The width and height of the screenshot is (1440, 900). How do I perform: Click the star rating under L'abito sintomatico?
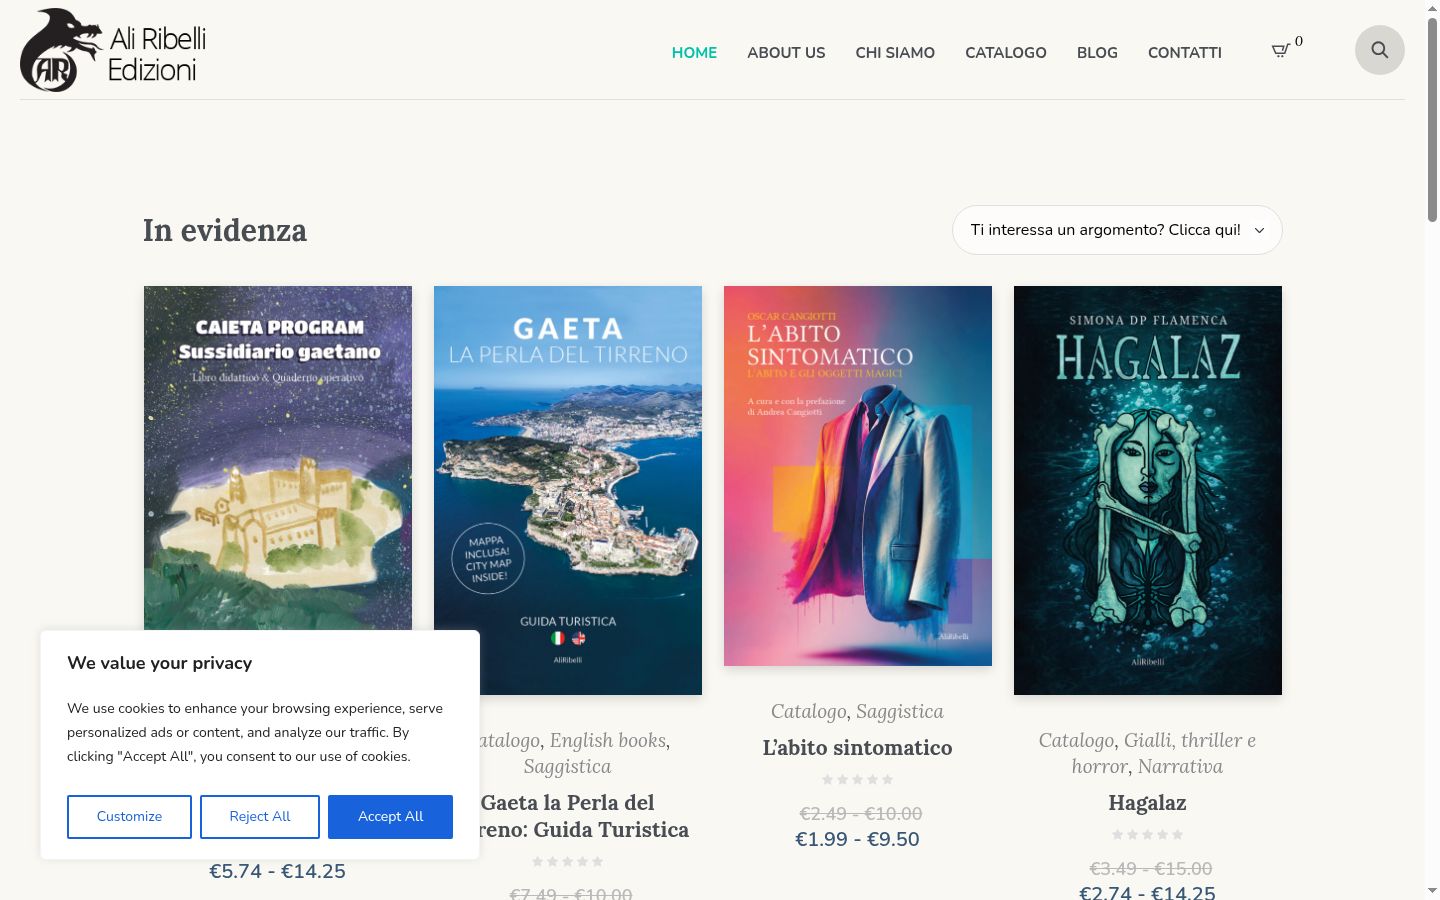coord(858,779)
